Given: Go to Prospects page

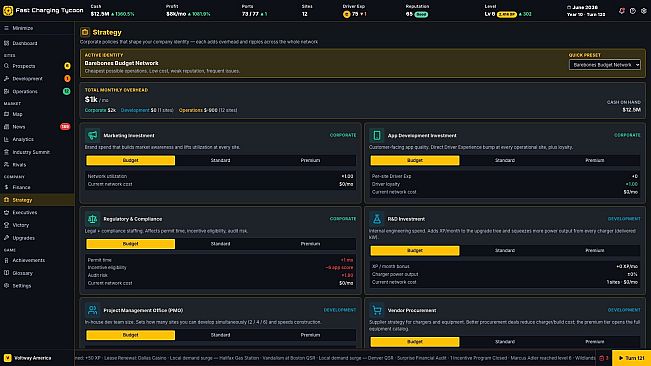Looking at the screenshot, I should 37,66.
